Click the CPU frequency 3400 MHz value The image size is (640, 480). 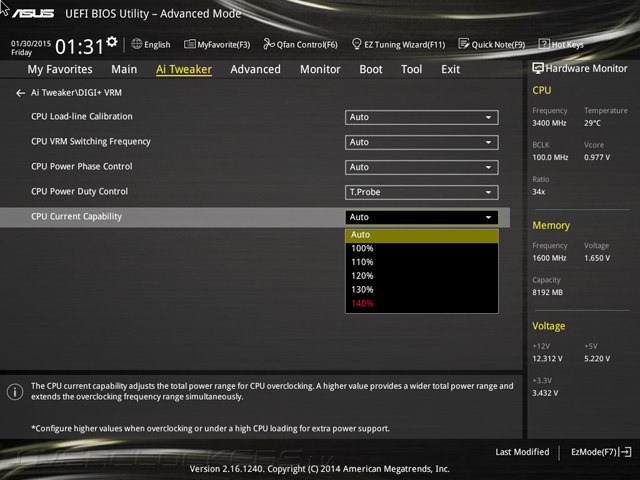click(x=549, y=123)
